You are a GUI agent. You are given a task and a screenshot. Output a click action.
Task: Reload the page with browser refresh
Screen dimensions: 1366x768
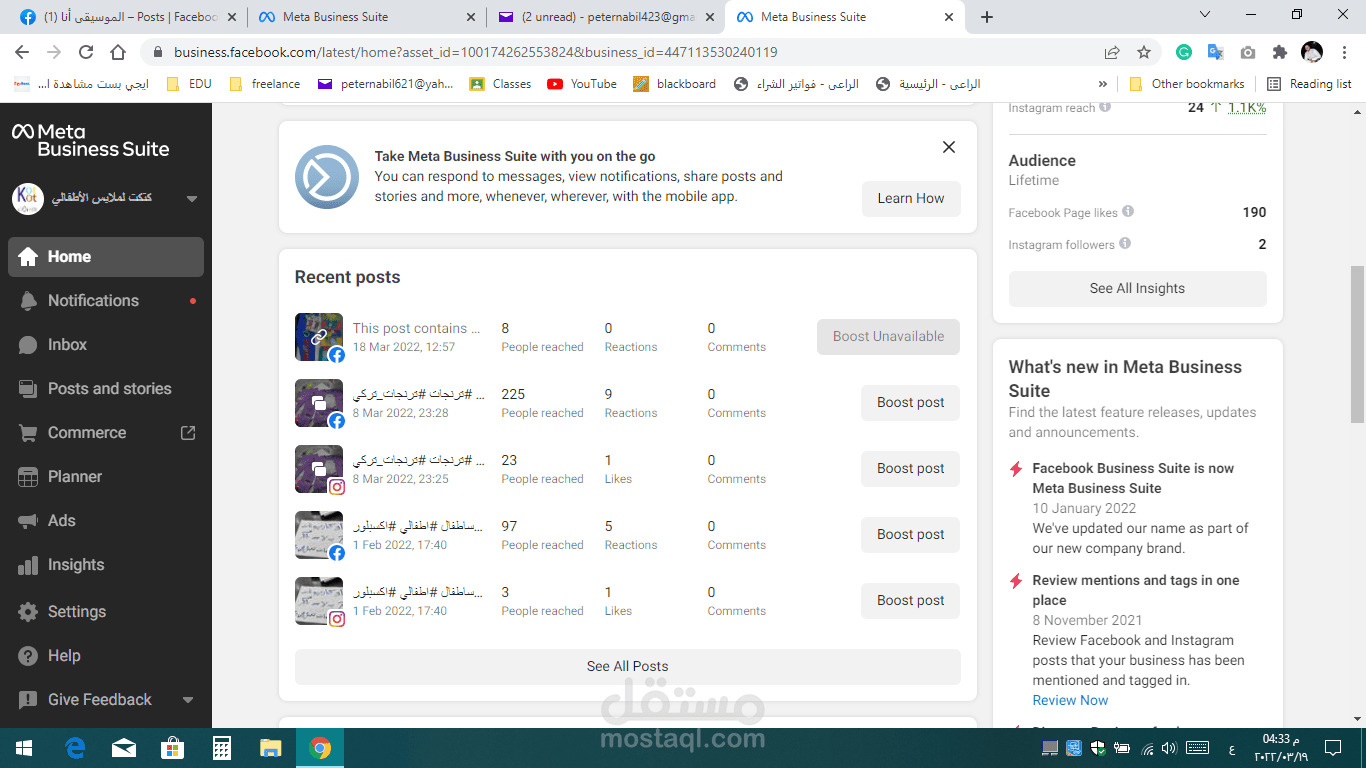tap(86, 52)
